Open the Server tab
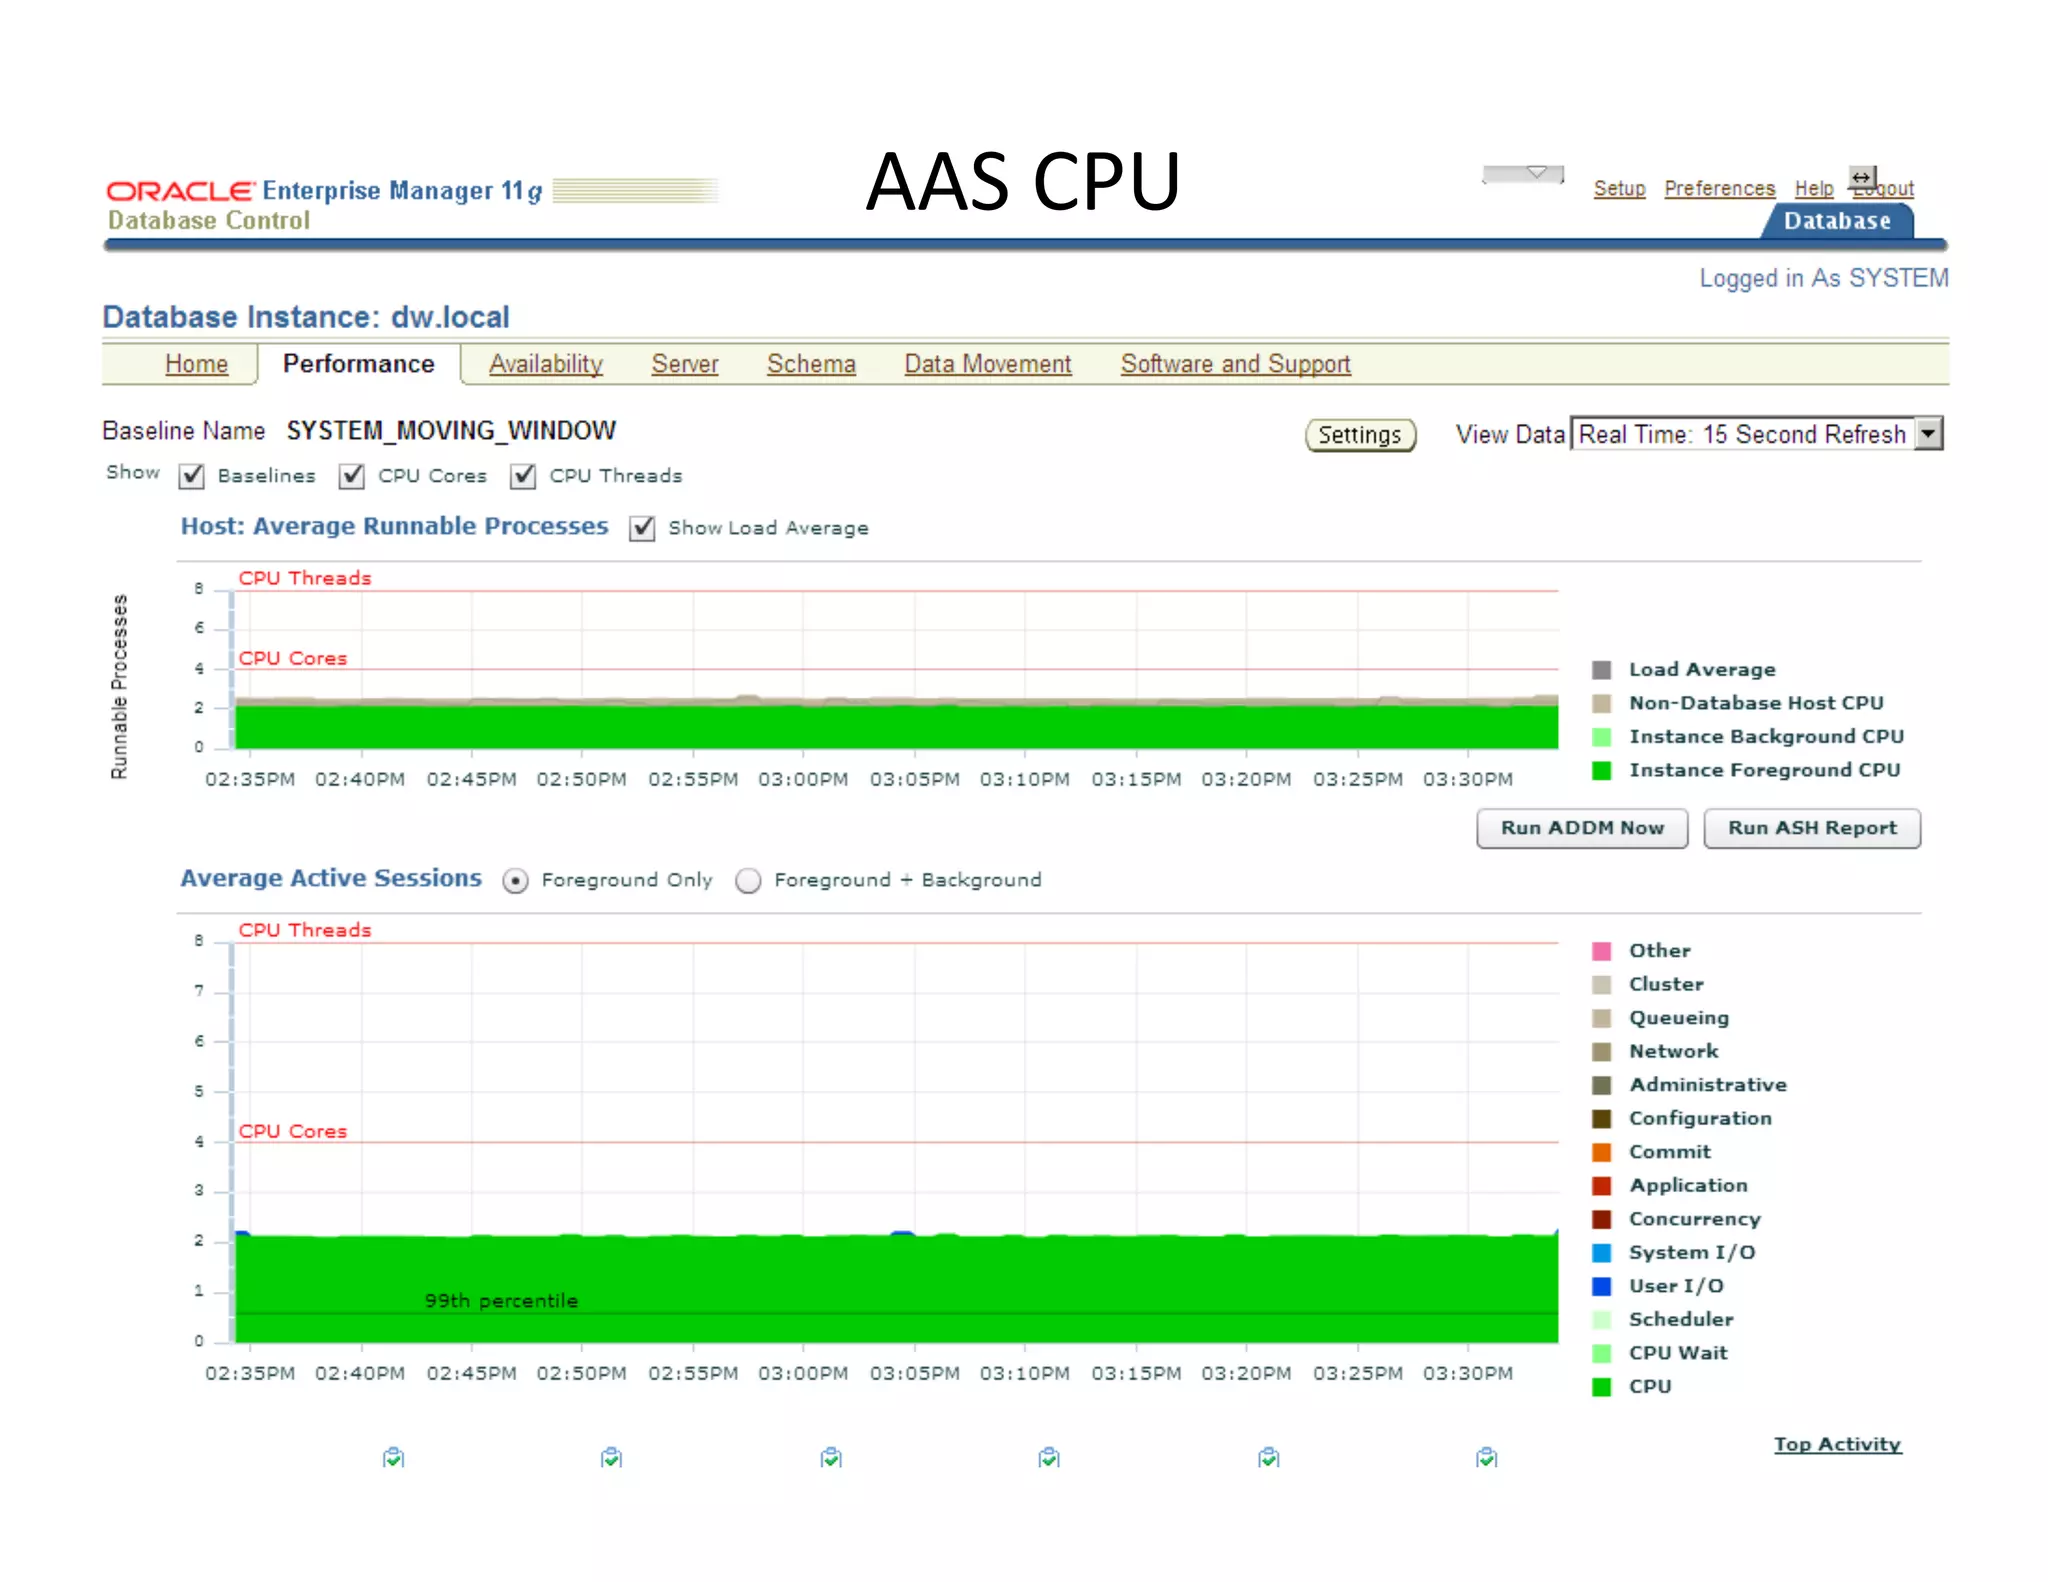Viewport: 2048px width, 1582px height. coord(685,364)
